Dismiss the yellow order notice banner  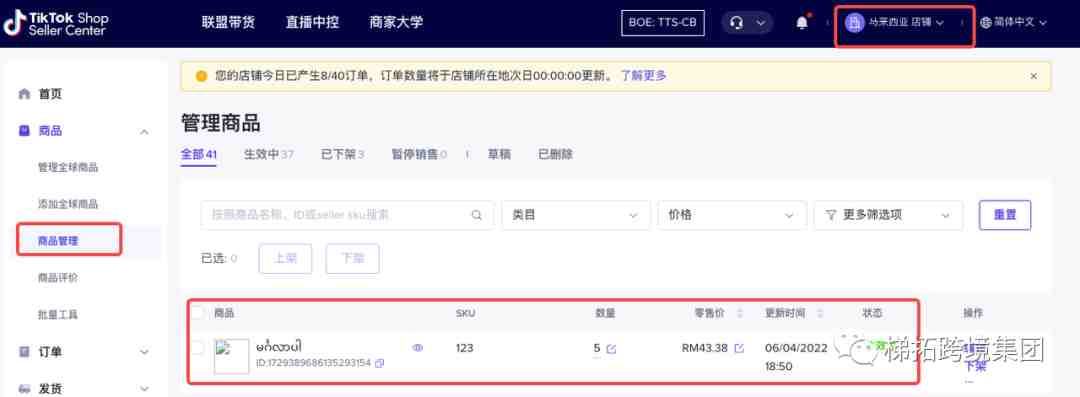click(x=1033, y=76)
